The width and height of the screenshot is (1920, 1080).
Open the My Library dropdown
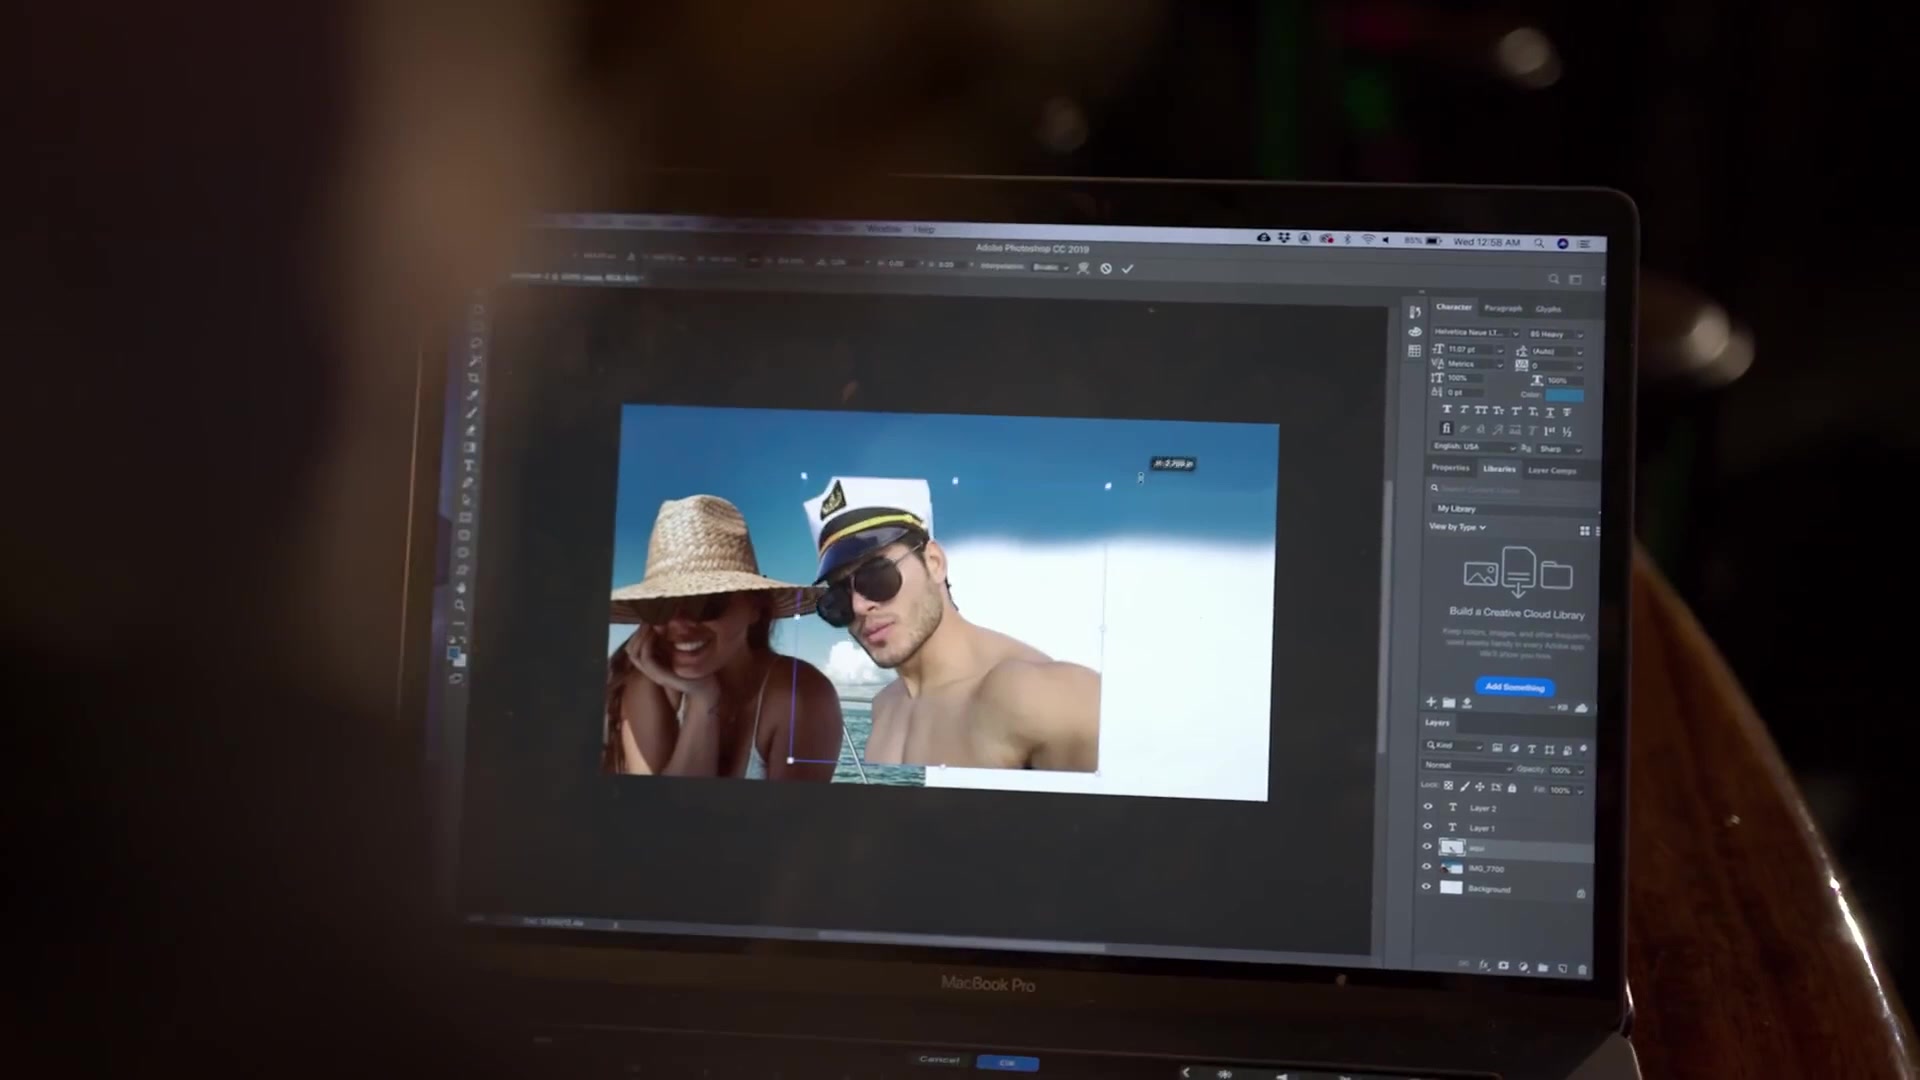point(1515,509)
